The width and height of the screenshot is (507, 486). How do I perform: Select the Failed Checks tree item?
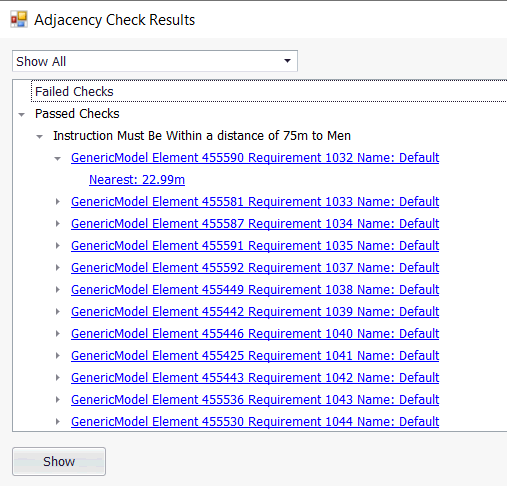tap(74, 92)
